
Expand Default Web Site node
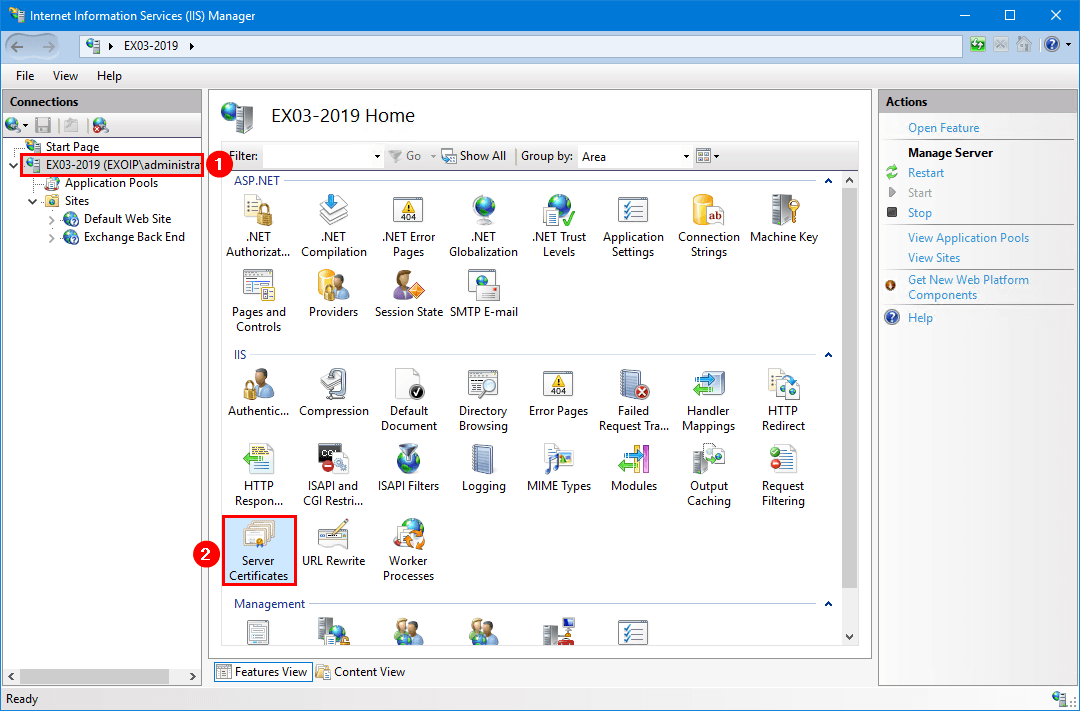click(52, 220)
